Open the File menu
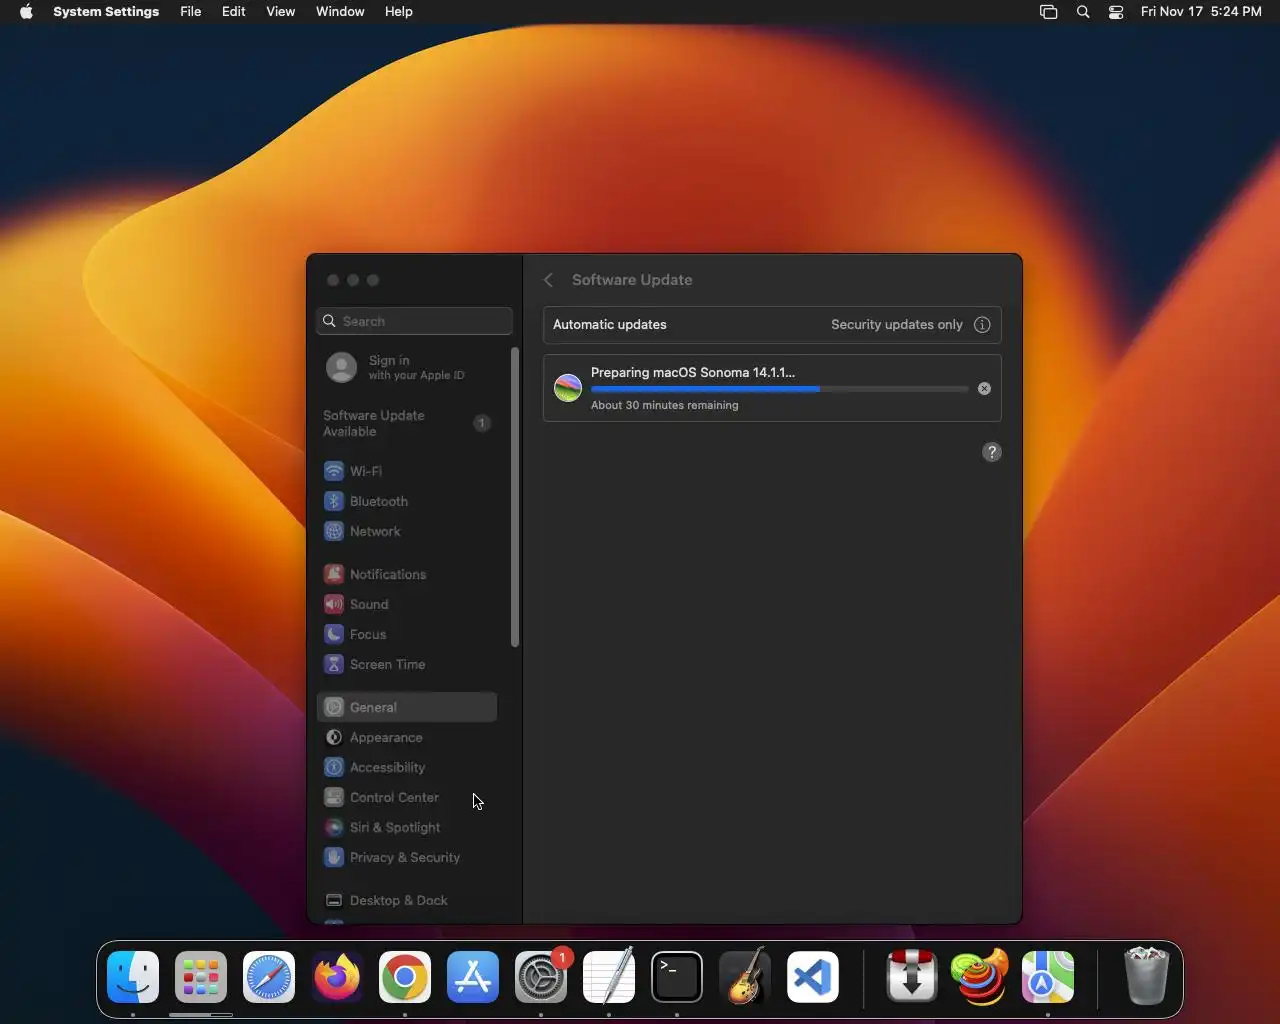 coord(191,12)
